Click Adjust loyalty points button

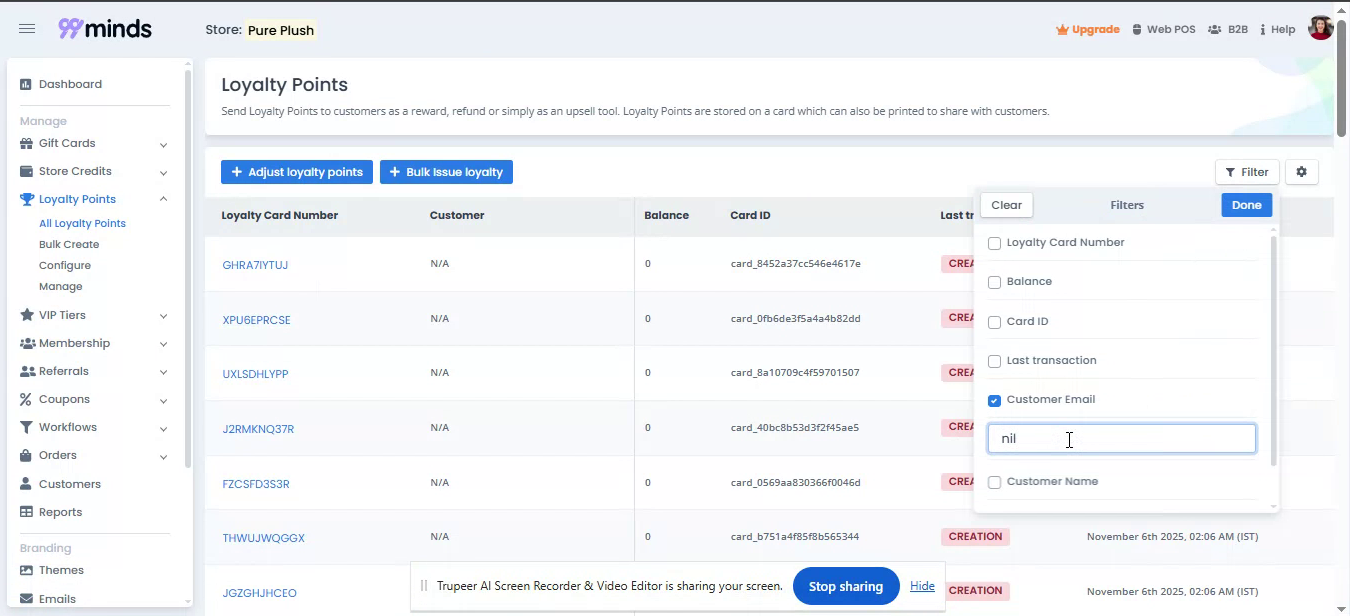[297, 172]
